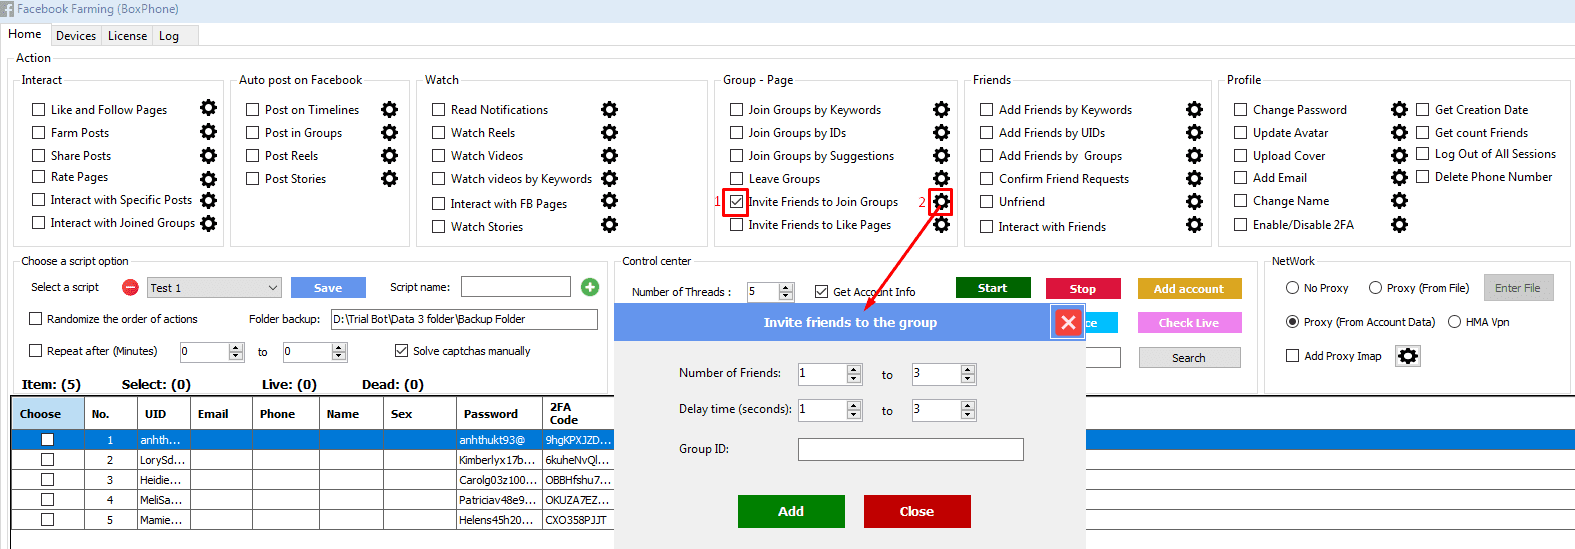
Task: Click the Search button
Action: 1189,358
